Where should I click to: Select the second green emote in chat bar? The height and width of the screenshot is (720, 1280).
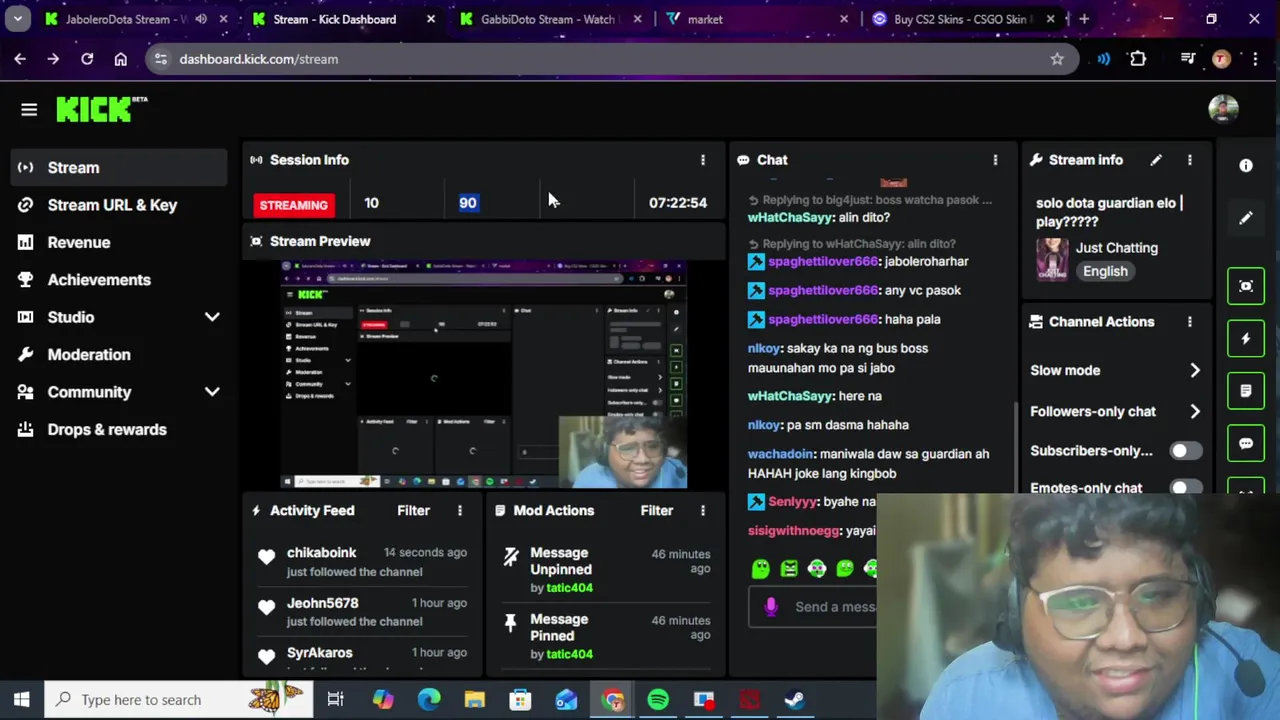click(x=789, y=569)
